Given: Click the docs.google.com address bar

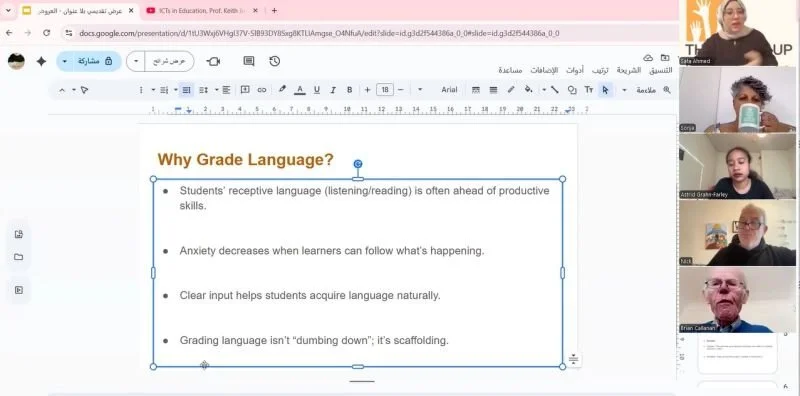Looking at the screenshot, I should (x=319, y=33).
